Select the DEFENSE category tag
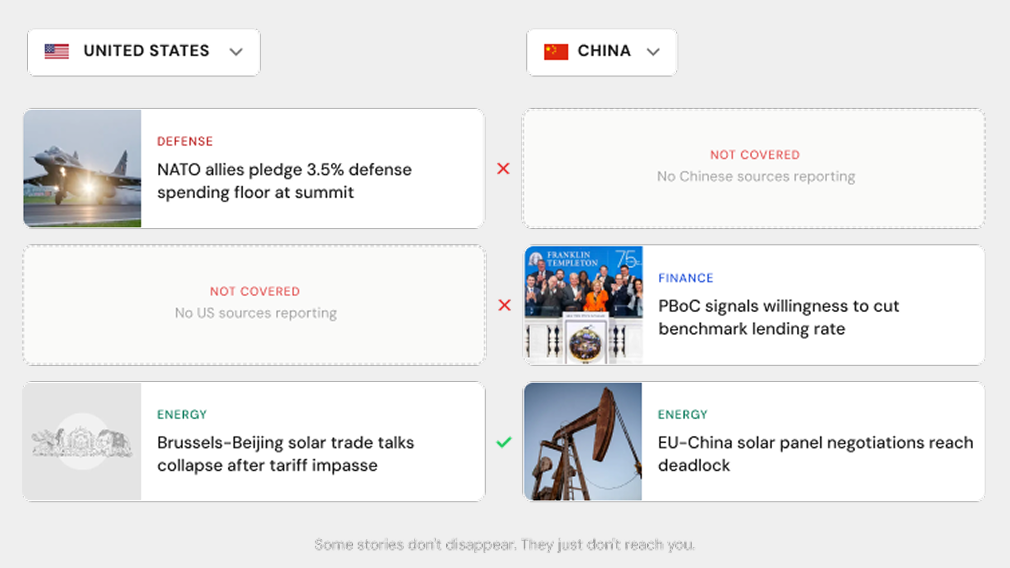The width and height of the screenshot is (1010, 568). (x=185, y=142)
